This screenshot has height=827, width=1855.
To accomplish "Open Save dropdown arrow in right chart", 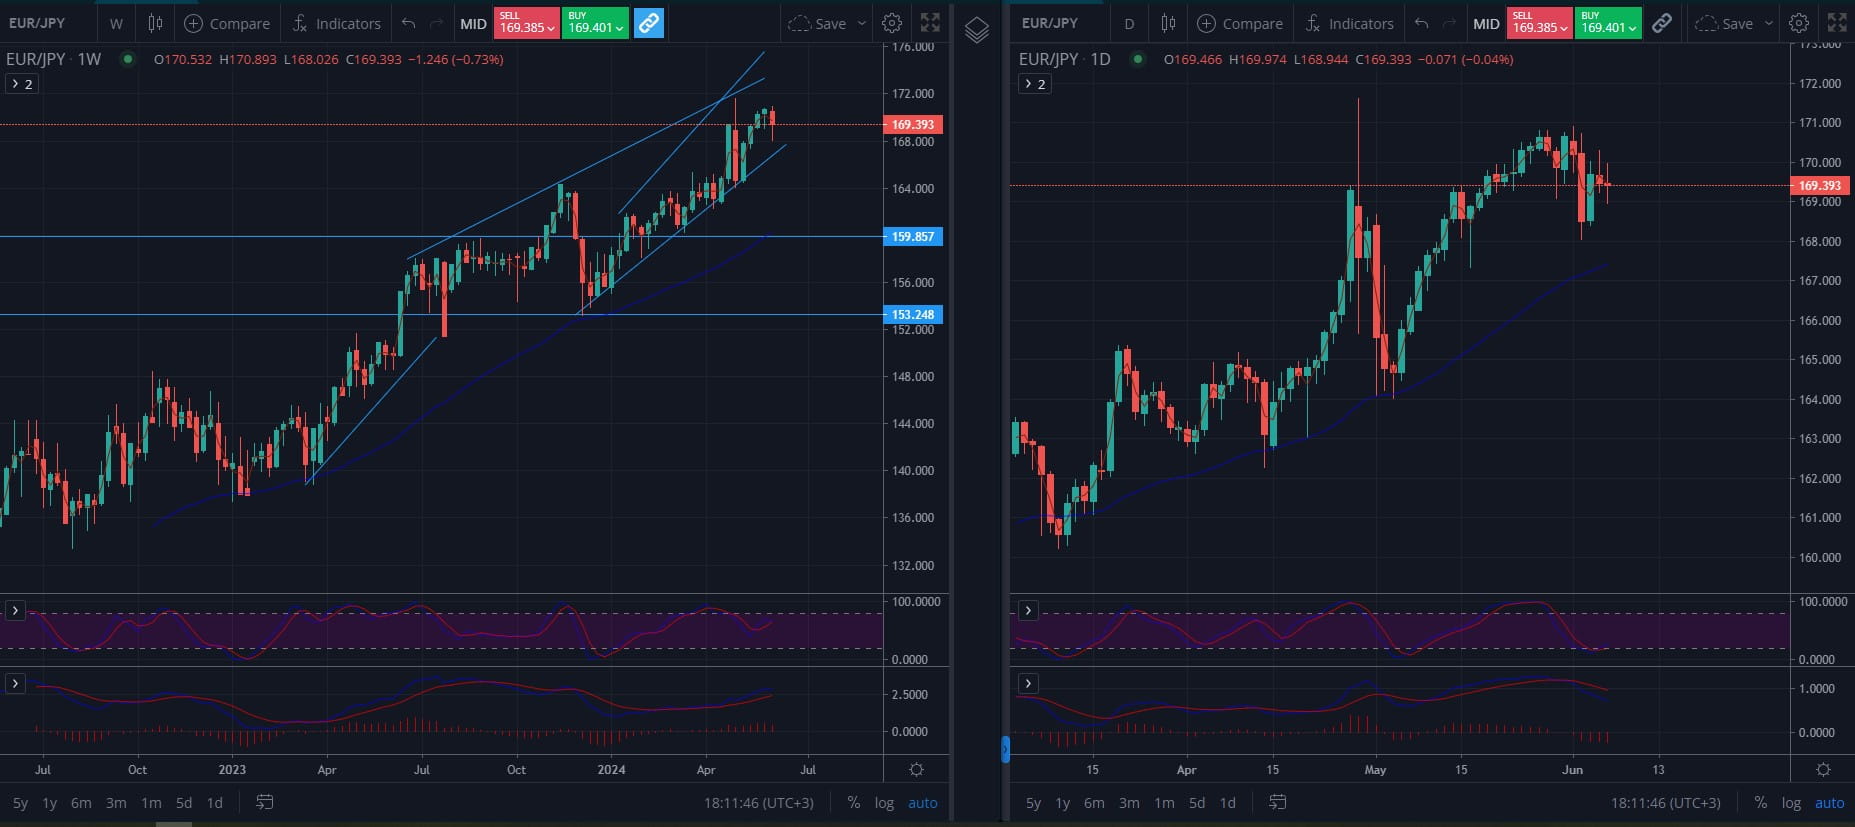I will click(1769, 23).
